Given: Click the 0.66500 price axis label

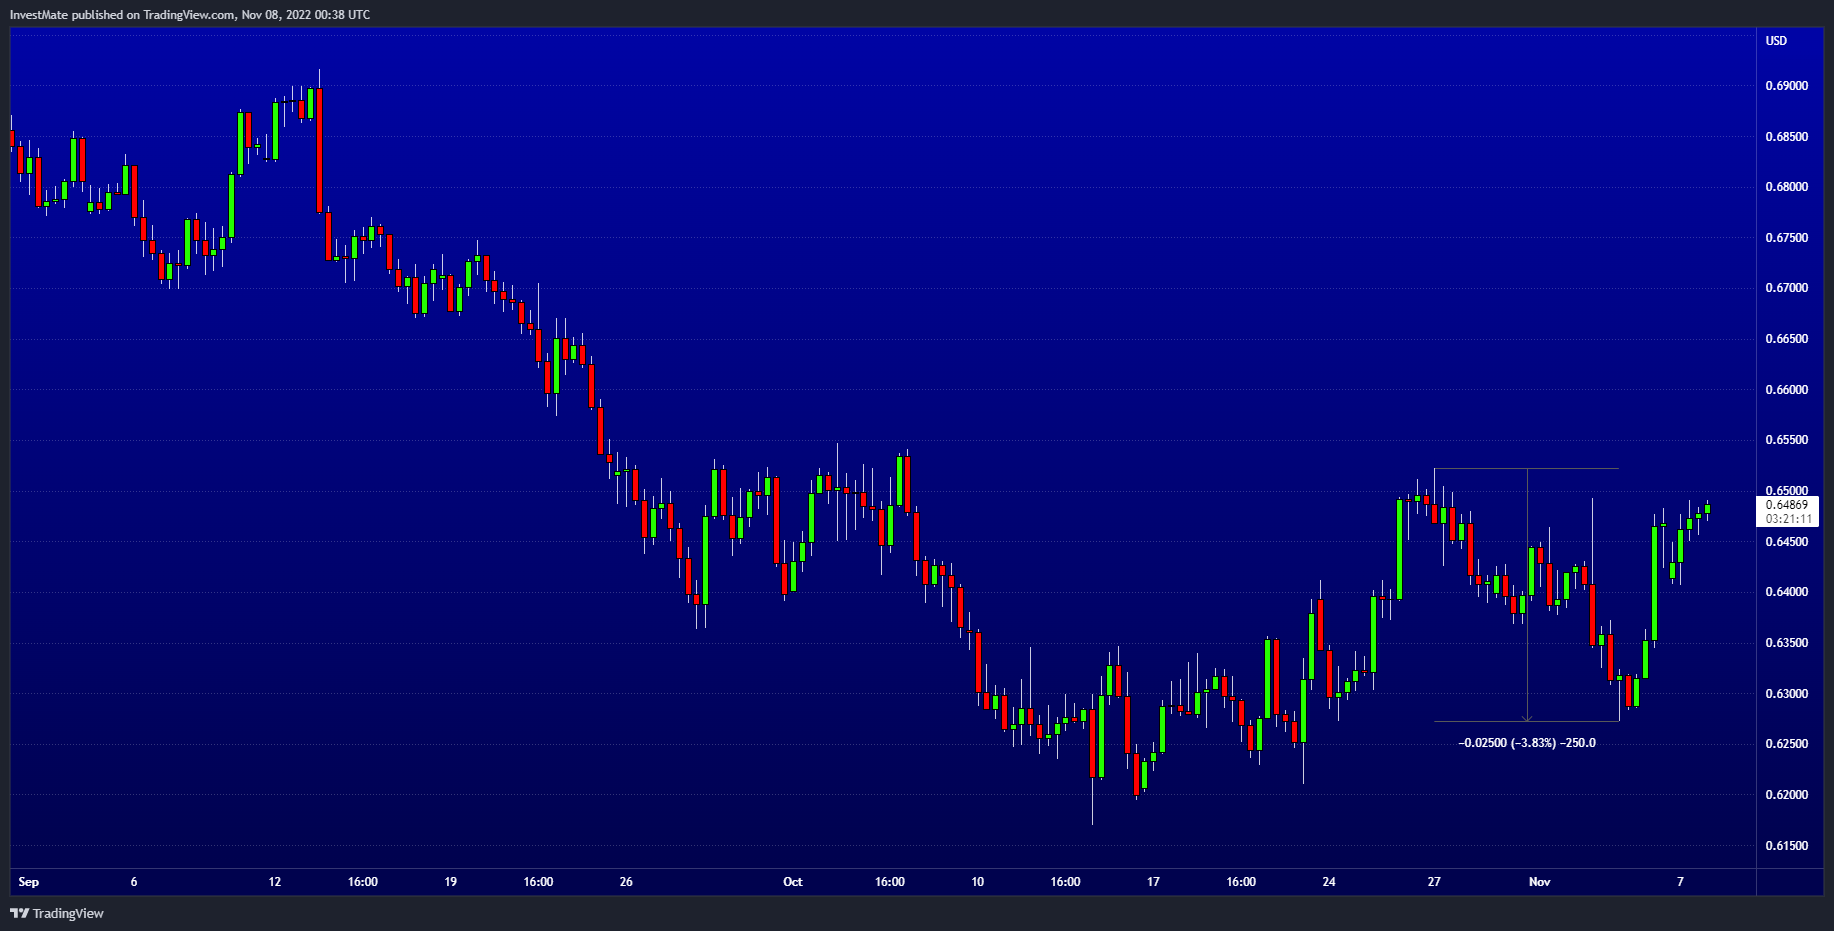Looking at the screenshot, I should (x=1787, y=339).
